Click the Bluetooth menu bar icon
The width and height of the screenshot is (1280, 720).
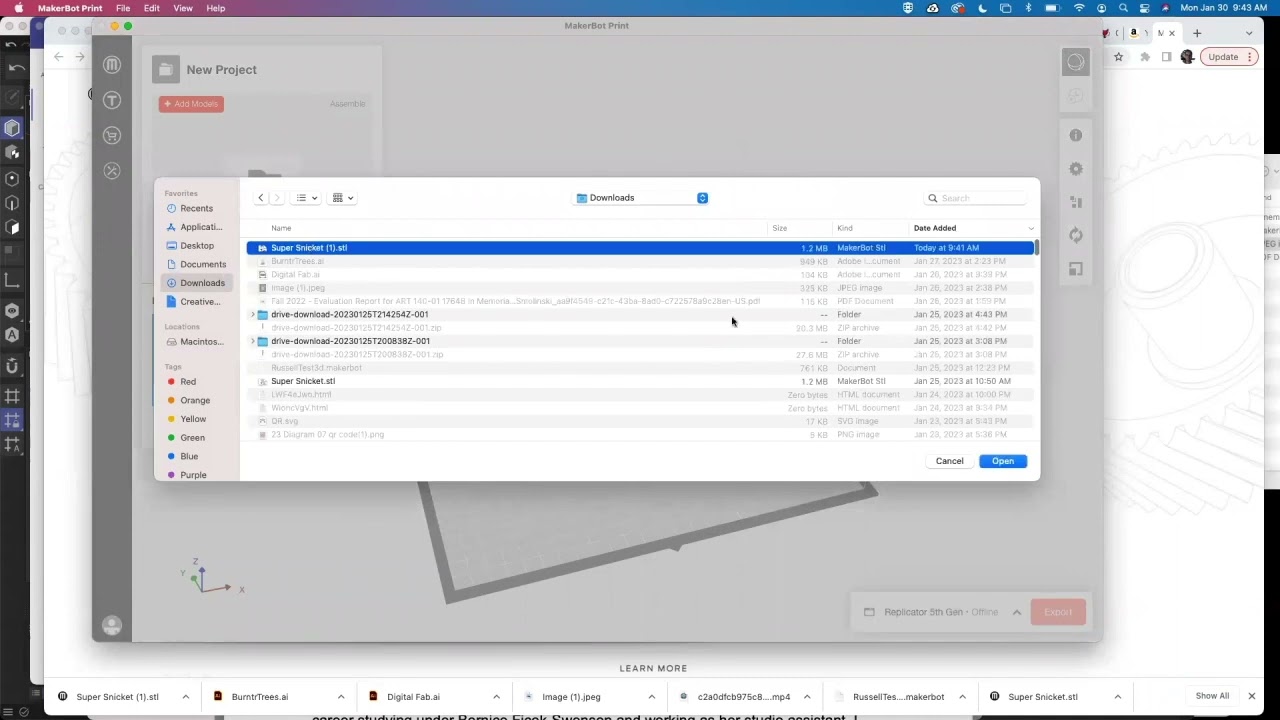(x=1028, y=8)
